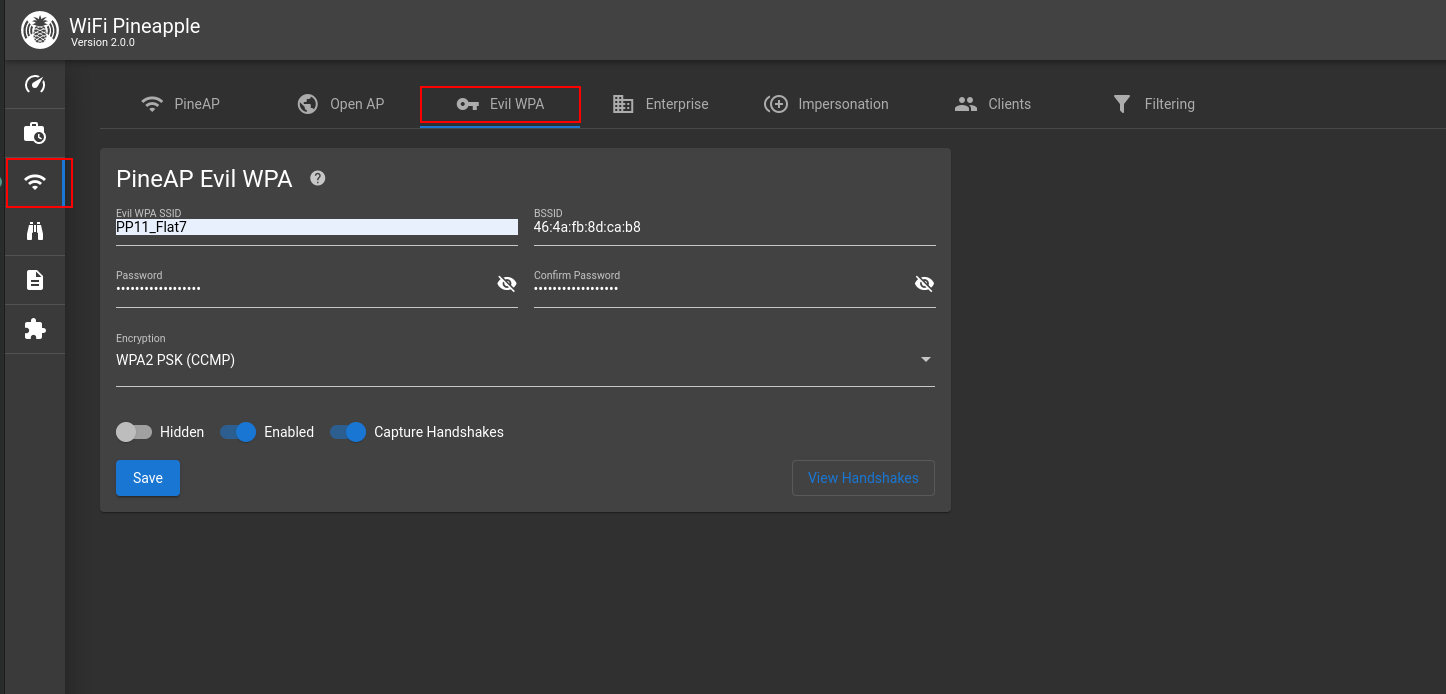Switch to the Open AP tab

click(x=341, y=104)
